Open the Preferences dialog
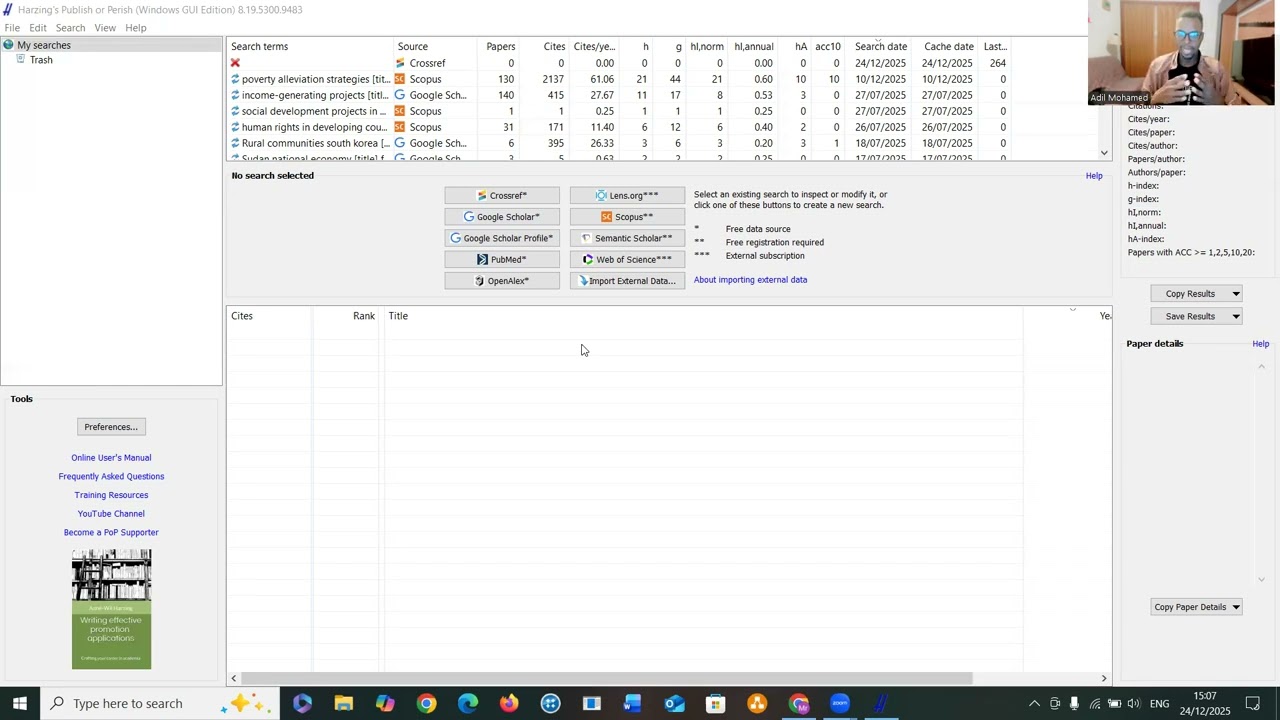The image size is (1280, 720). click(x=111, y=427)
